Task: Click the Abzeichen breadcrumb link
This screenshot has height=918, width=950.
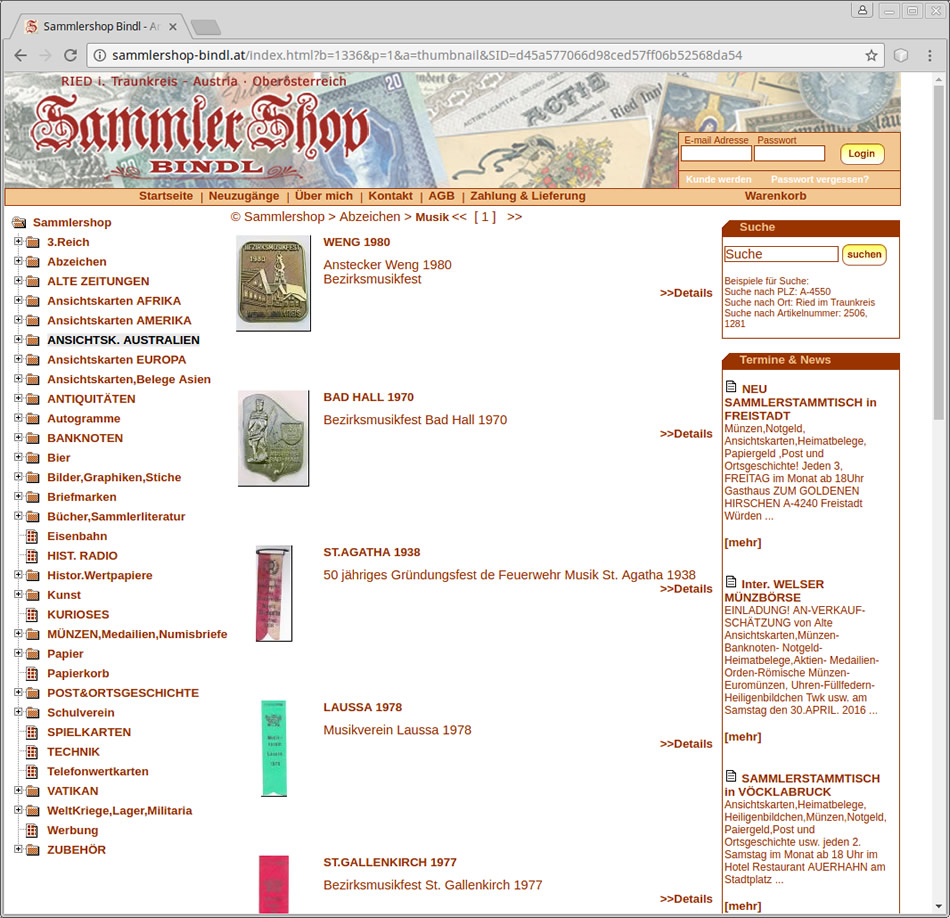Action: pyautogui.click(x=370, y=217)
